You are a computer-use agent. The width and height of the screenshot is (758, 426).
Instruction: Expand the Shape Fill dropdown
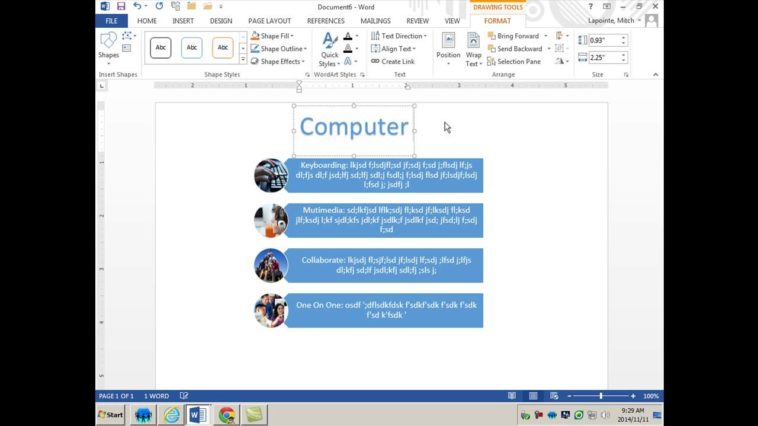coord(289,36)
